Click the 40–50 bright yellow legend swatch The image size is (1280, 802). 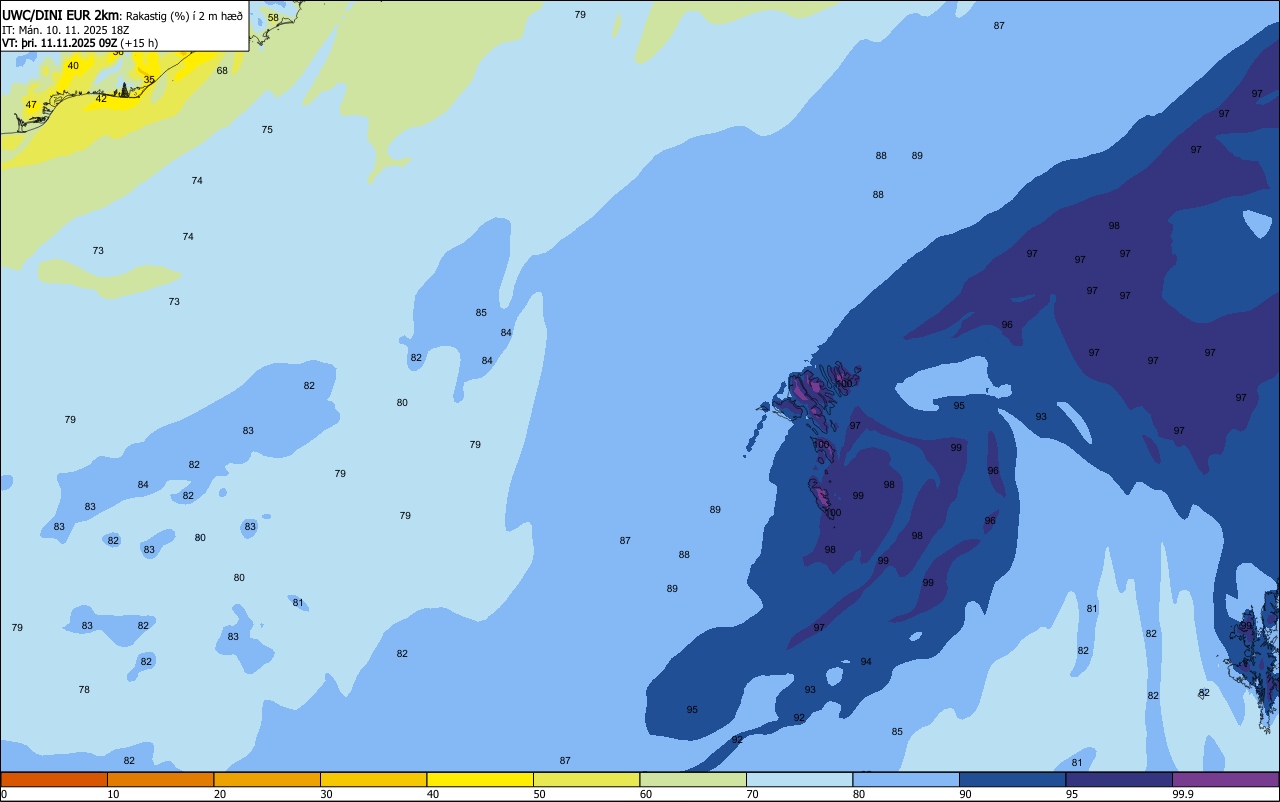(480, 779)
